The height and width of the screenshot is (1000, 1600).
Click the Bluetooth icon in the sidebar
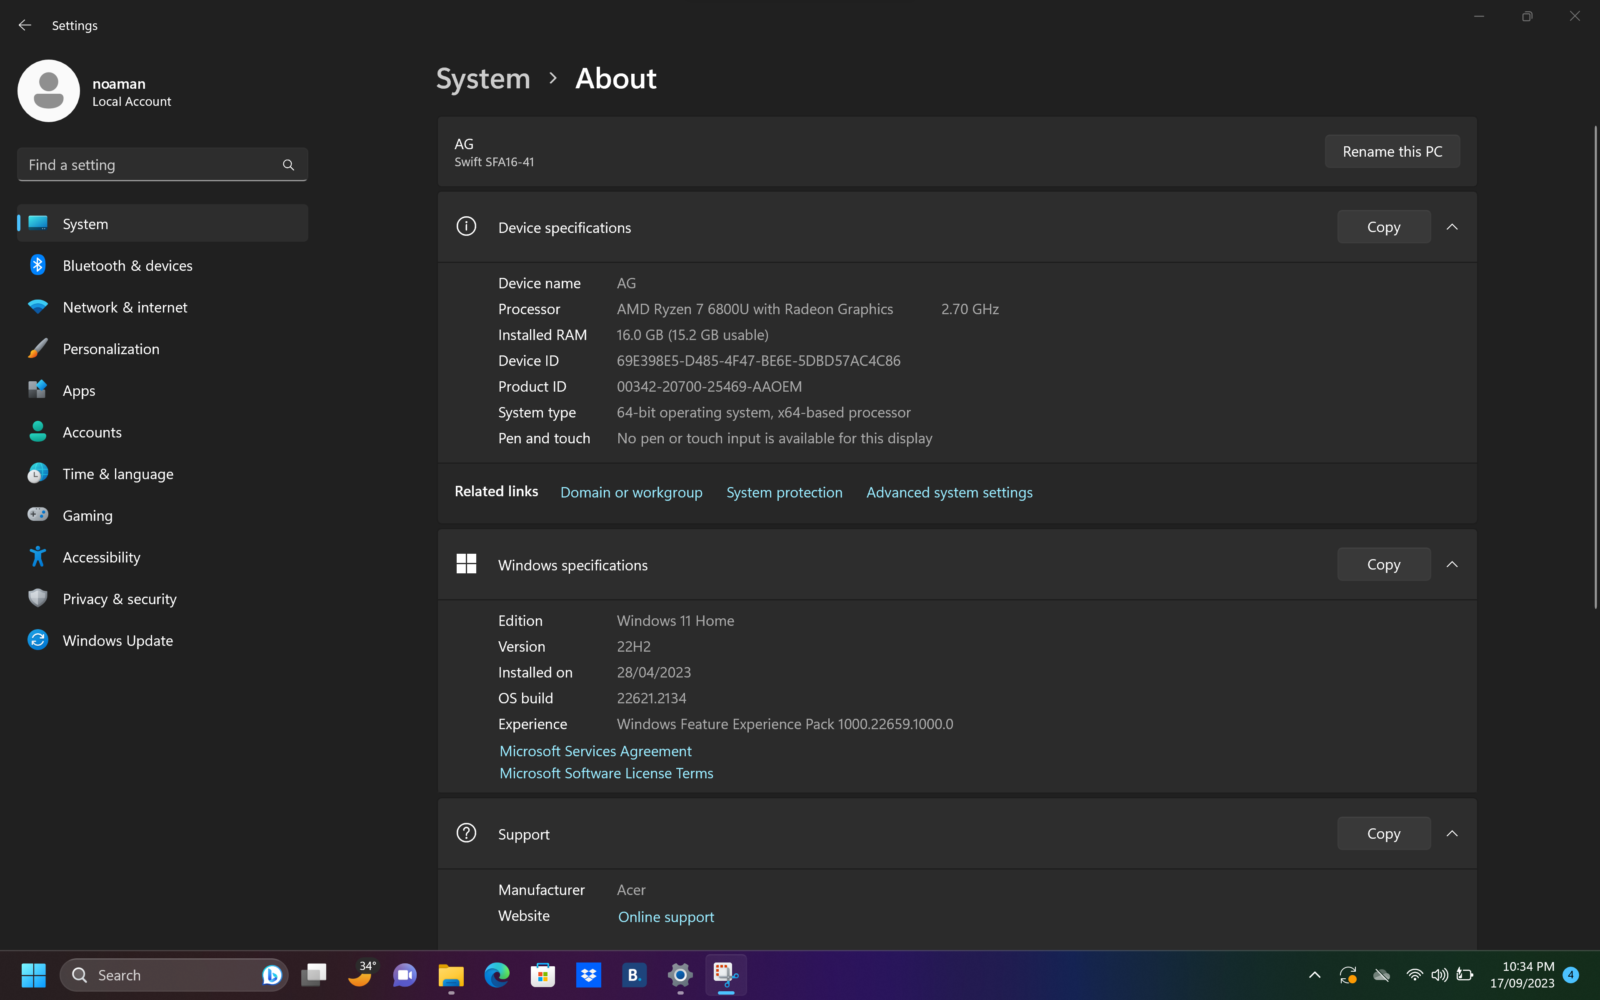coord(38,265)
